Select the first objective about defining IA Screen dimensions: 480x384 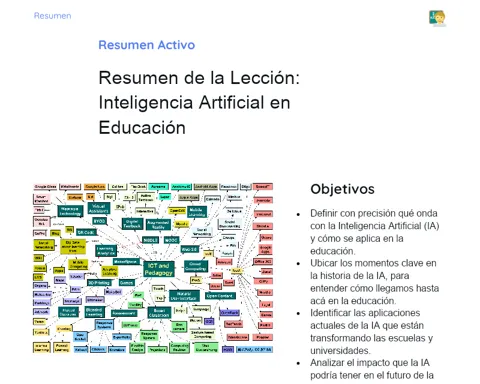[x=375, y=232]
